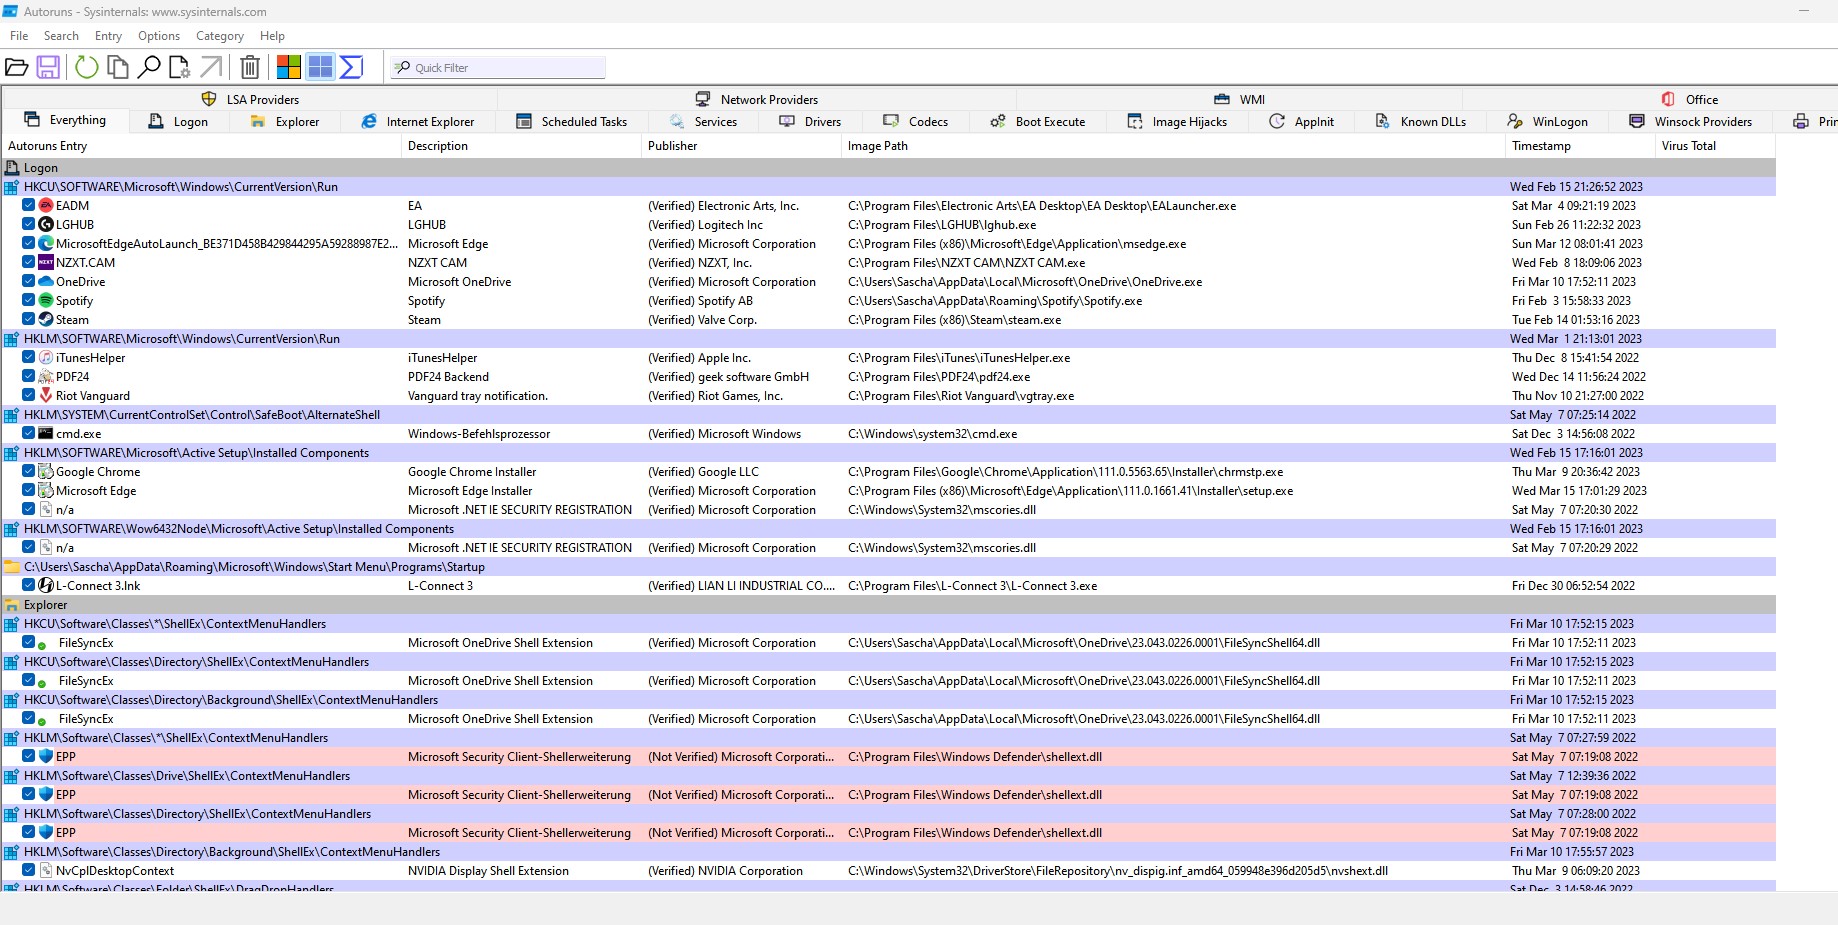Uncheck the NvCplDesktopContext entry

[x=29, y=871]
